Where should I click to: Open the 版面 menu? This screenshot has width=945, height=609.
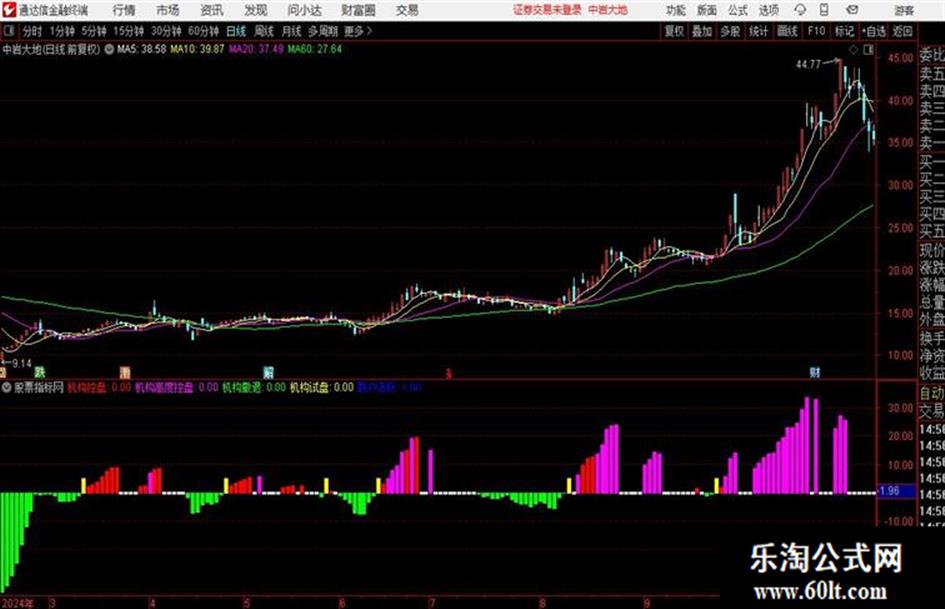pyautogui.click(x=706, y=10)
